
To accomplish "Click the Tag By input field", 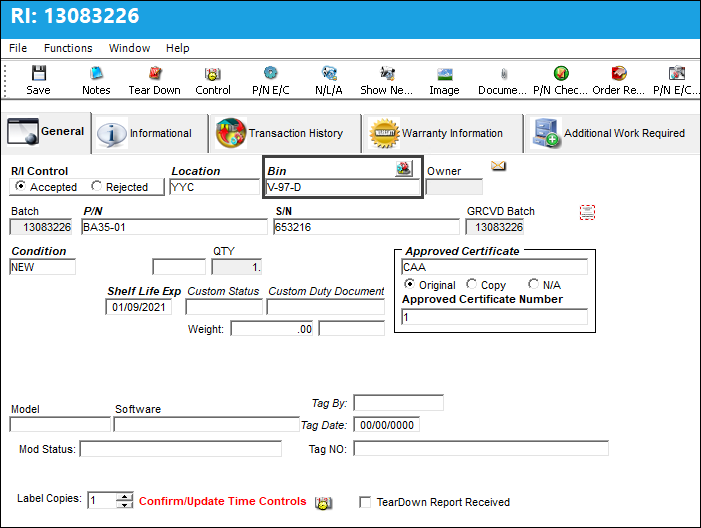I will [x=398, y=402].
